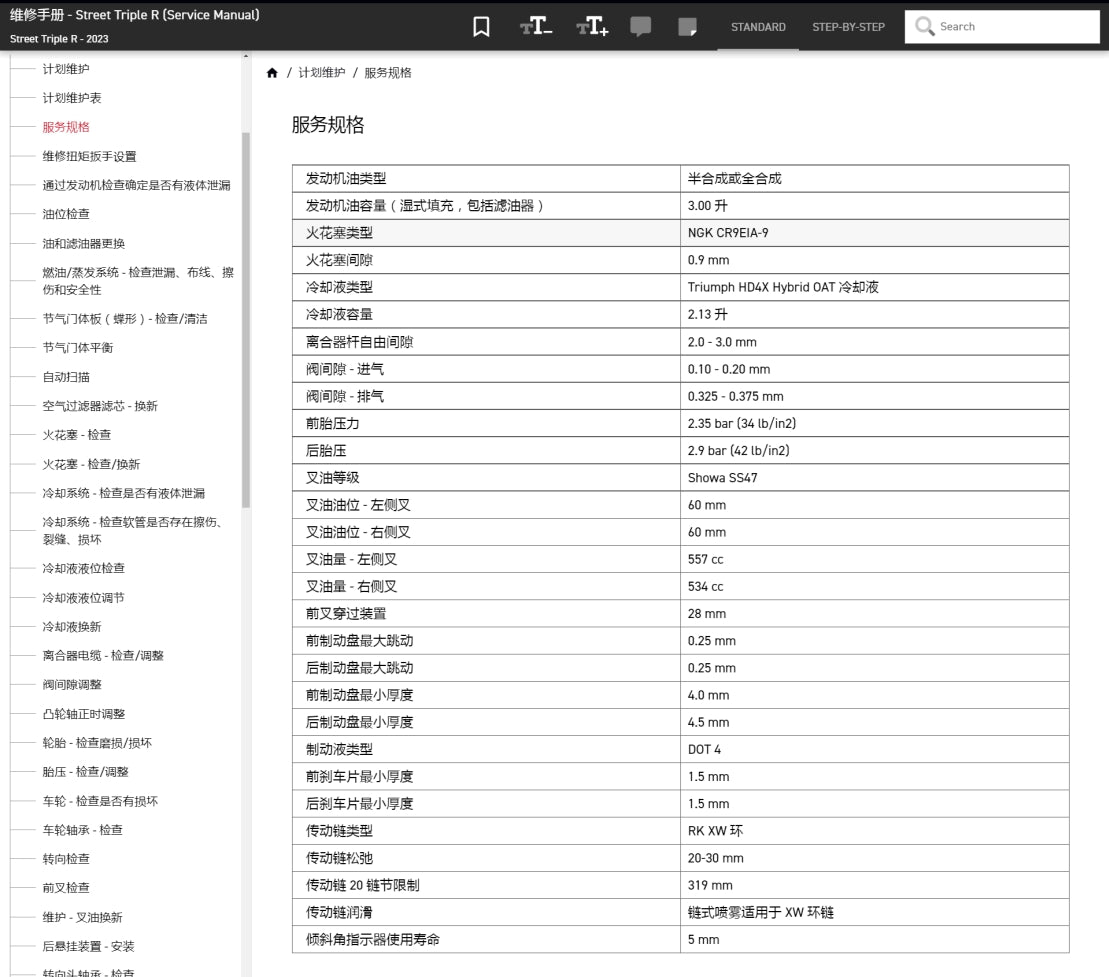Click inside the Search input field
The image size is (1109, 977).
coord(1010,26)
